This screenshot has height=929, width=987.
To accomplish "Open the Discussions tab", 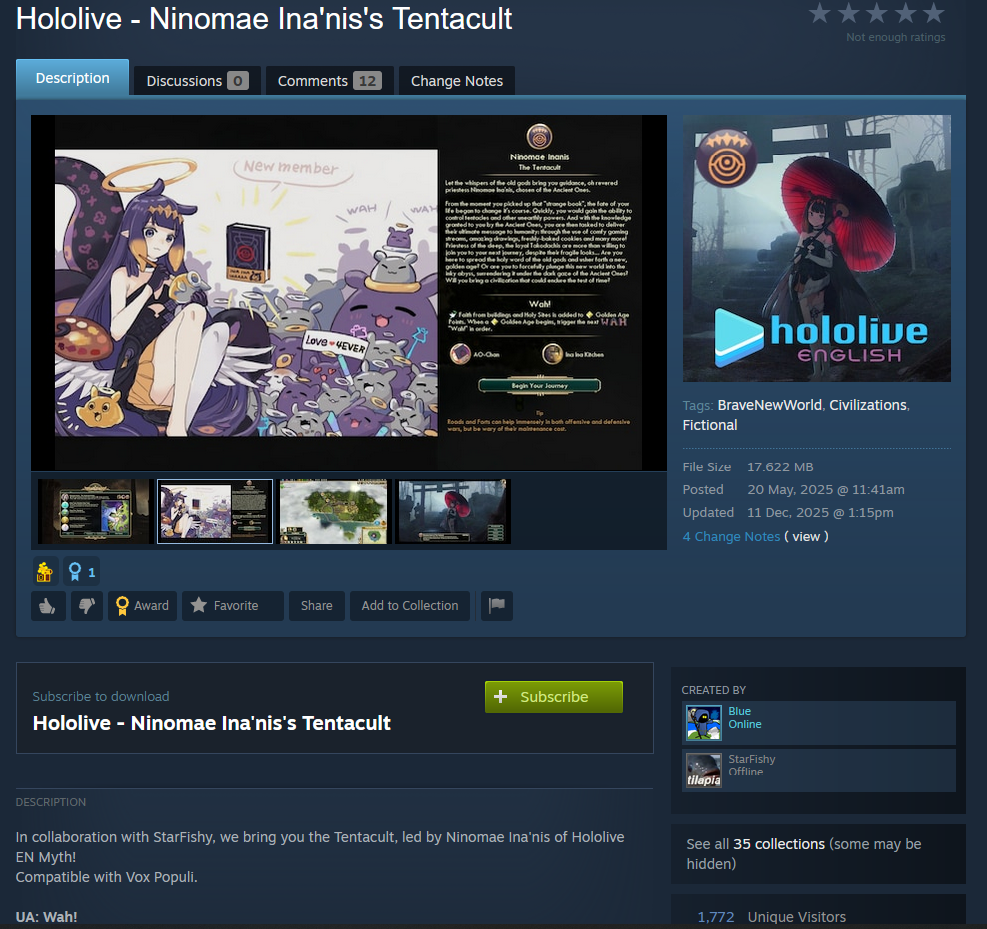I will [197, 81].
